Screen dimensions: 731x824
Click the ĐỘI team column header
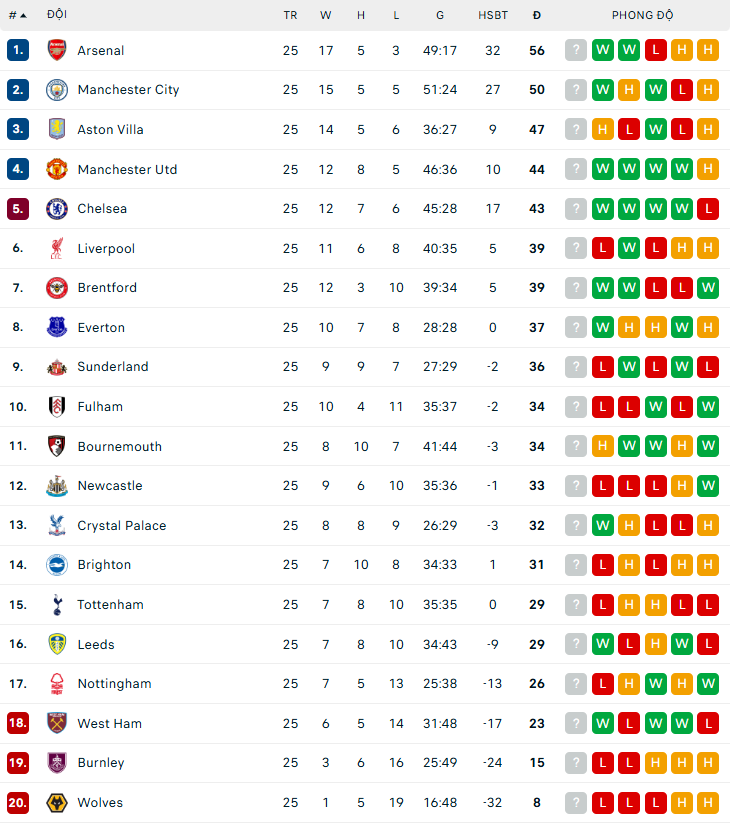pos(57,15)
